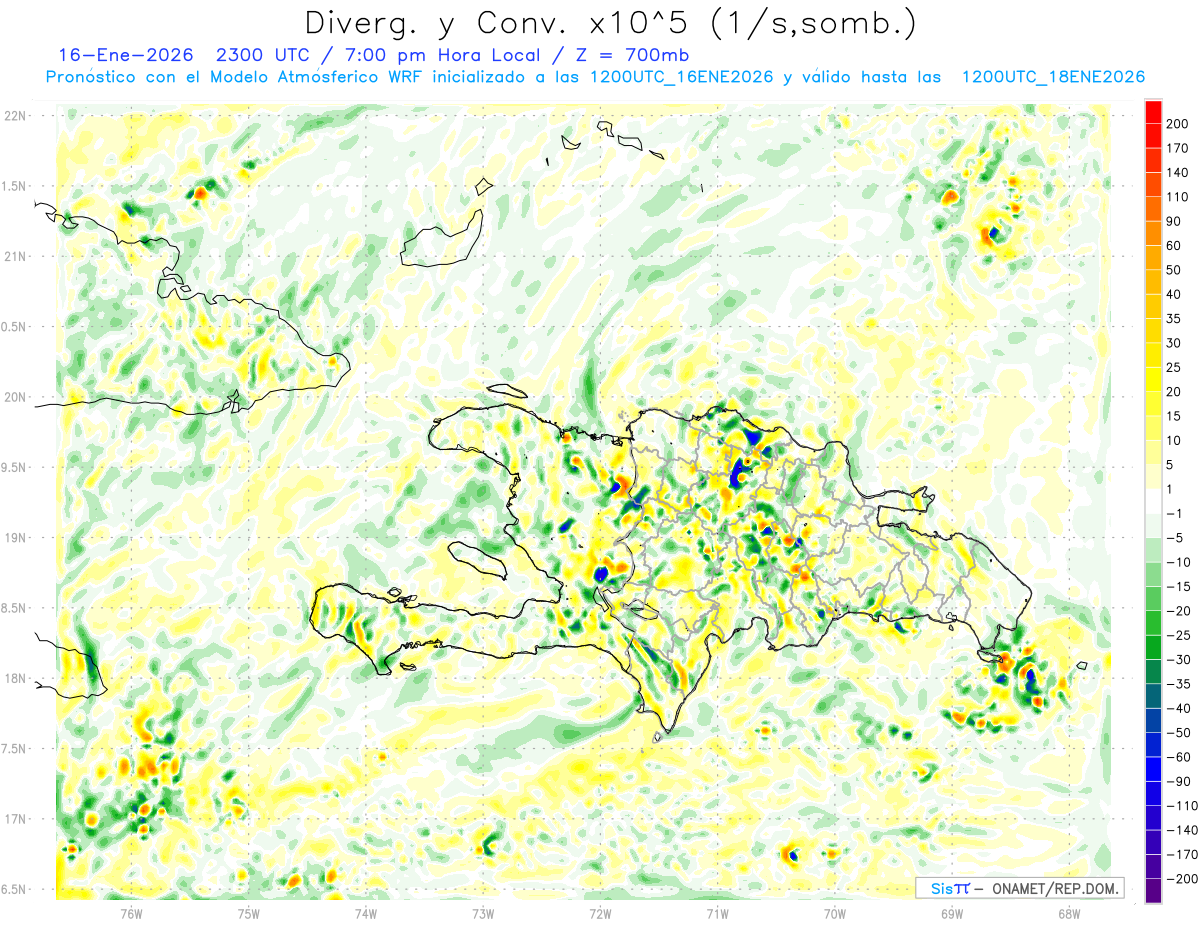
Task: Click the '72W' longitude axis label
Action: 600,913
